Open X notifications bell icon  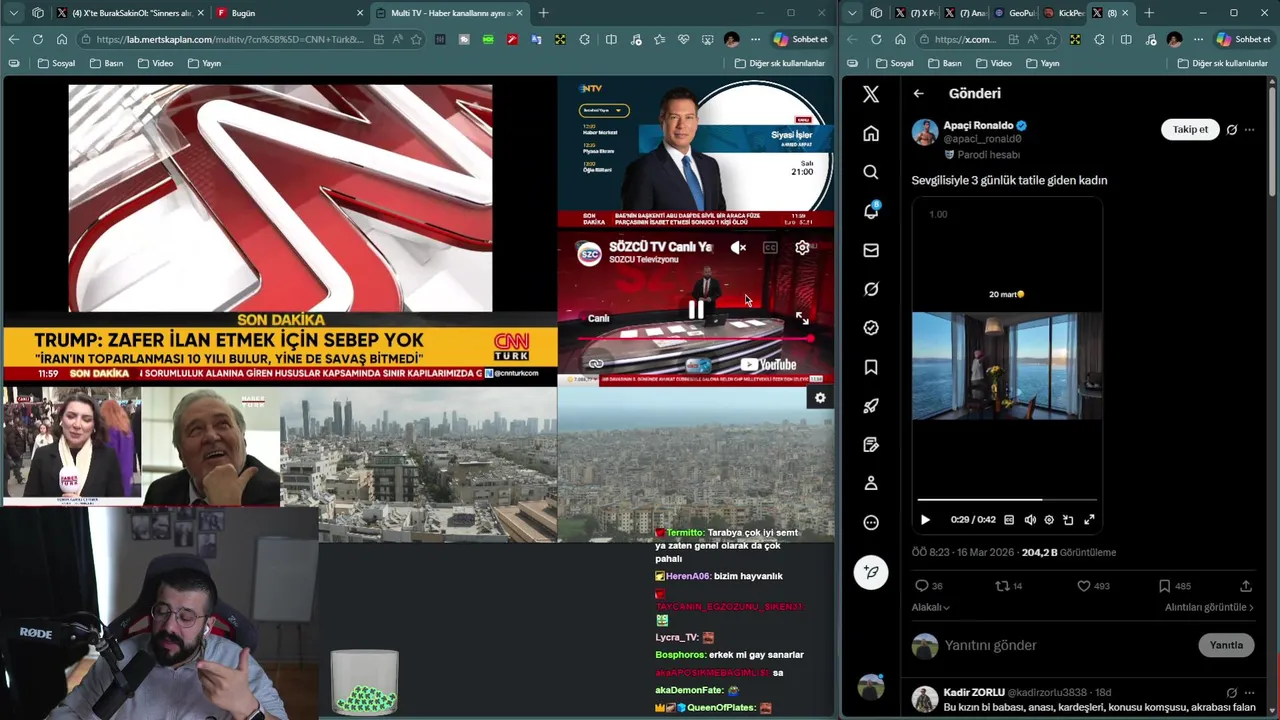871,211
